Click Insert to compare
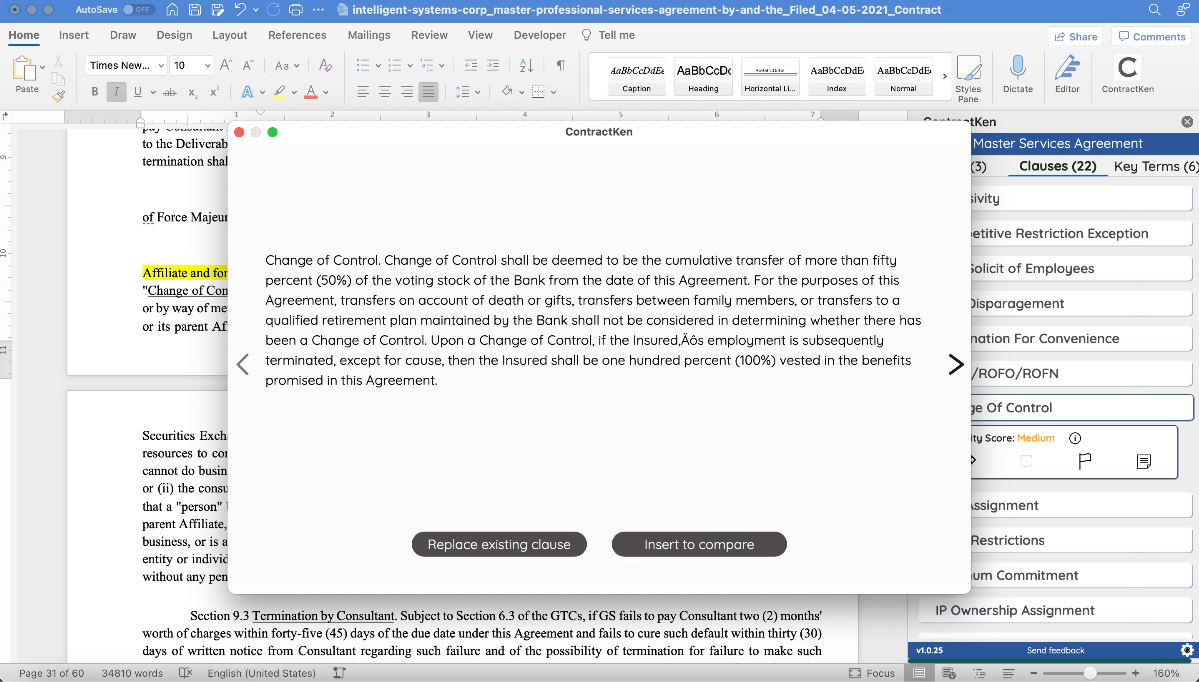The height and width of the screenshot is (682, 1199). pyautogui.click(x=699, y=544)
